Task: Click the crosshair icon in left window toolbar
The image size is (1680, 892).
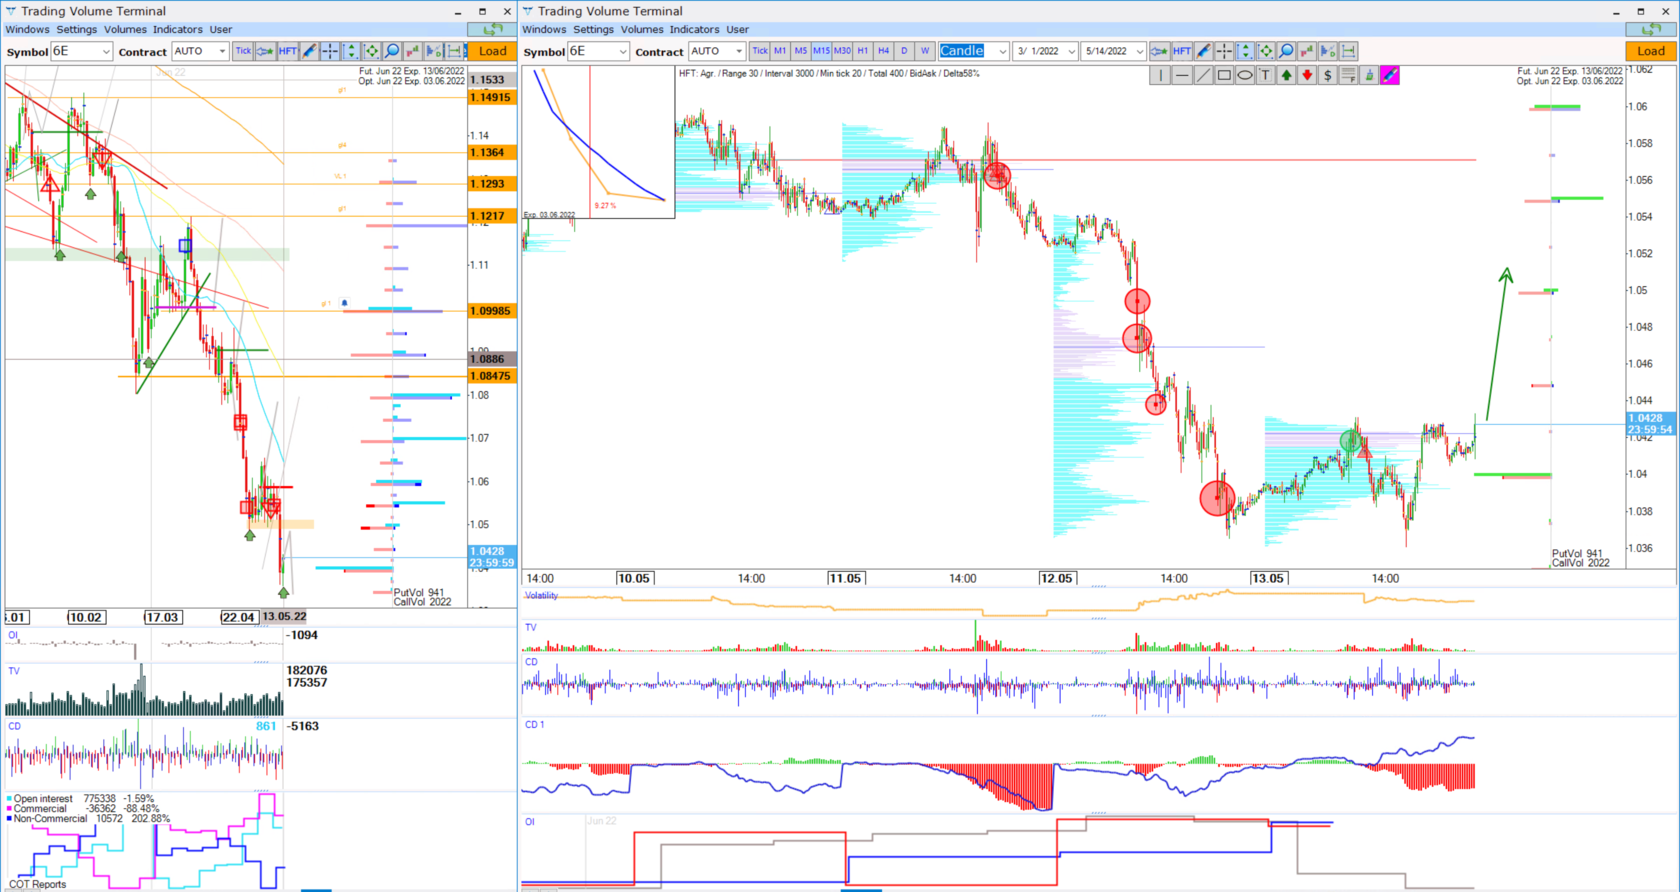Action: coord(329,51)
